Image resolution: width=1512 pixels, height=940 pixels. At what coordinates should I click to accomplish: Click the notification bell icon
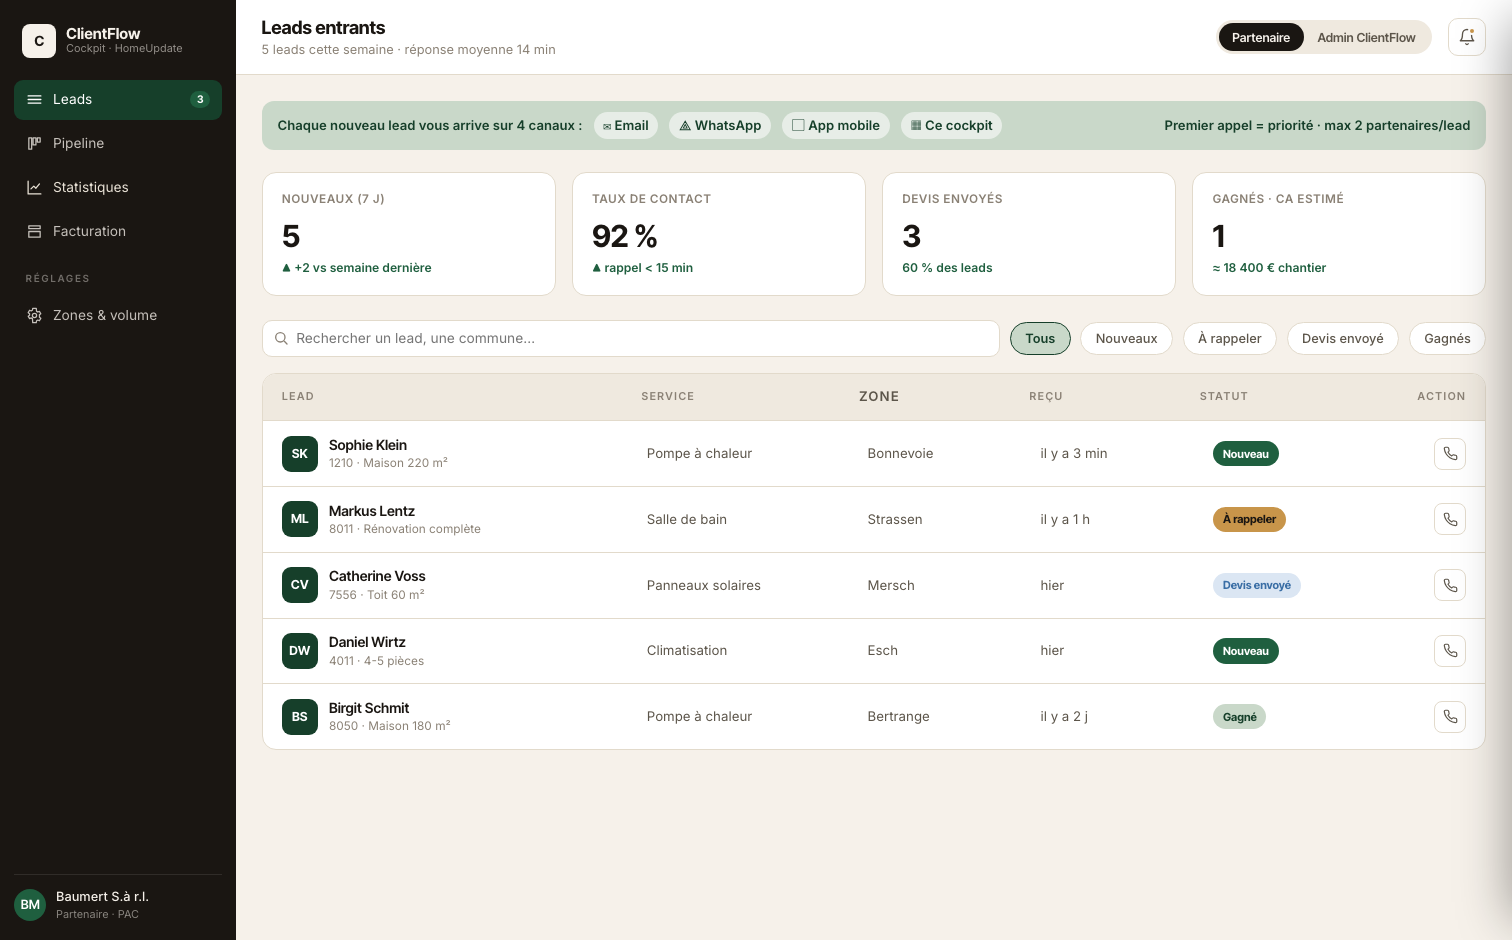pyautogui.click(x=1466, y=37)
